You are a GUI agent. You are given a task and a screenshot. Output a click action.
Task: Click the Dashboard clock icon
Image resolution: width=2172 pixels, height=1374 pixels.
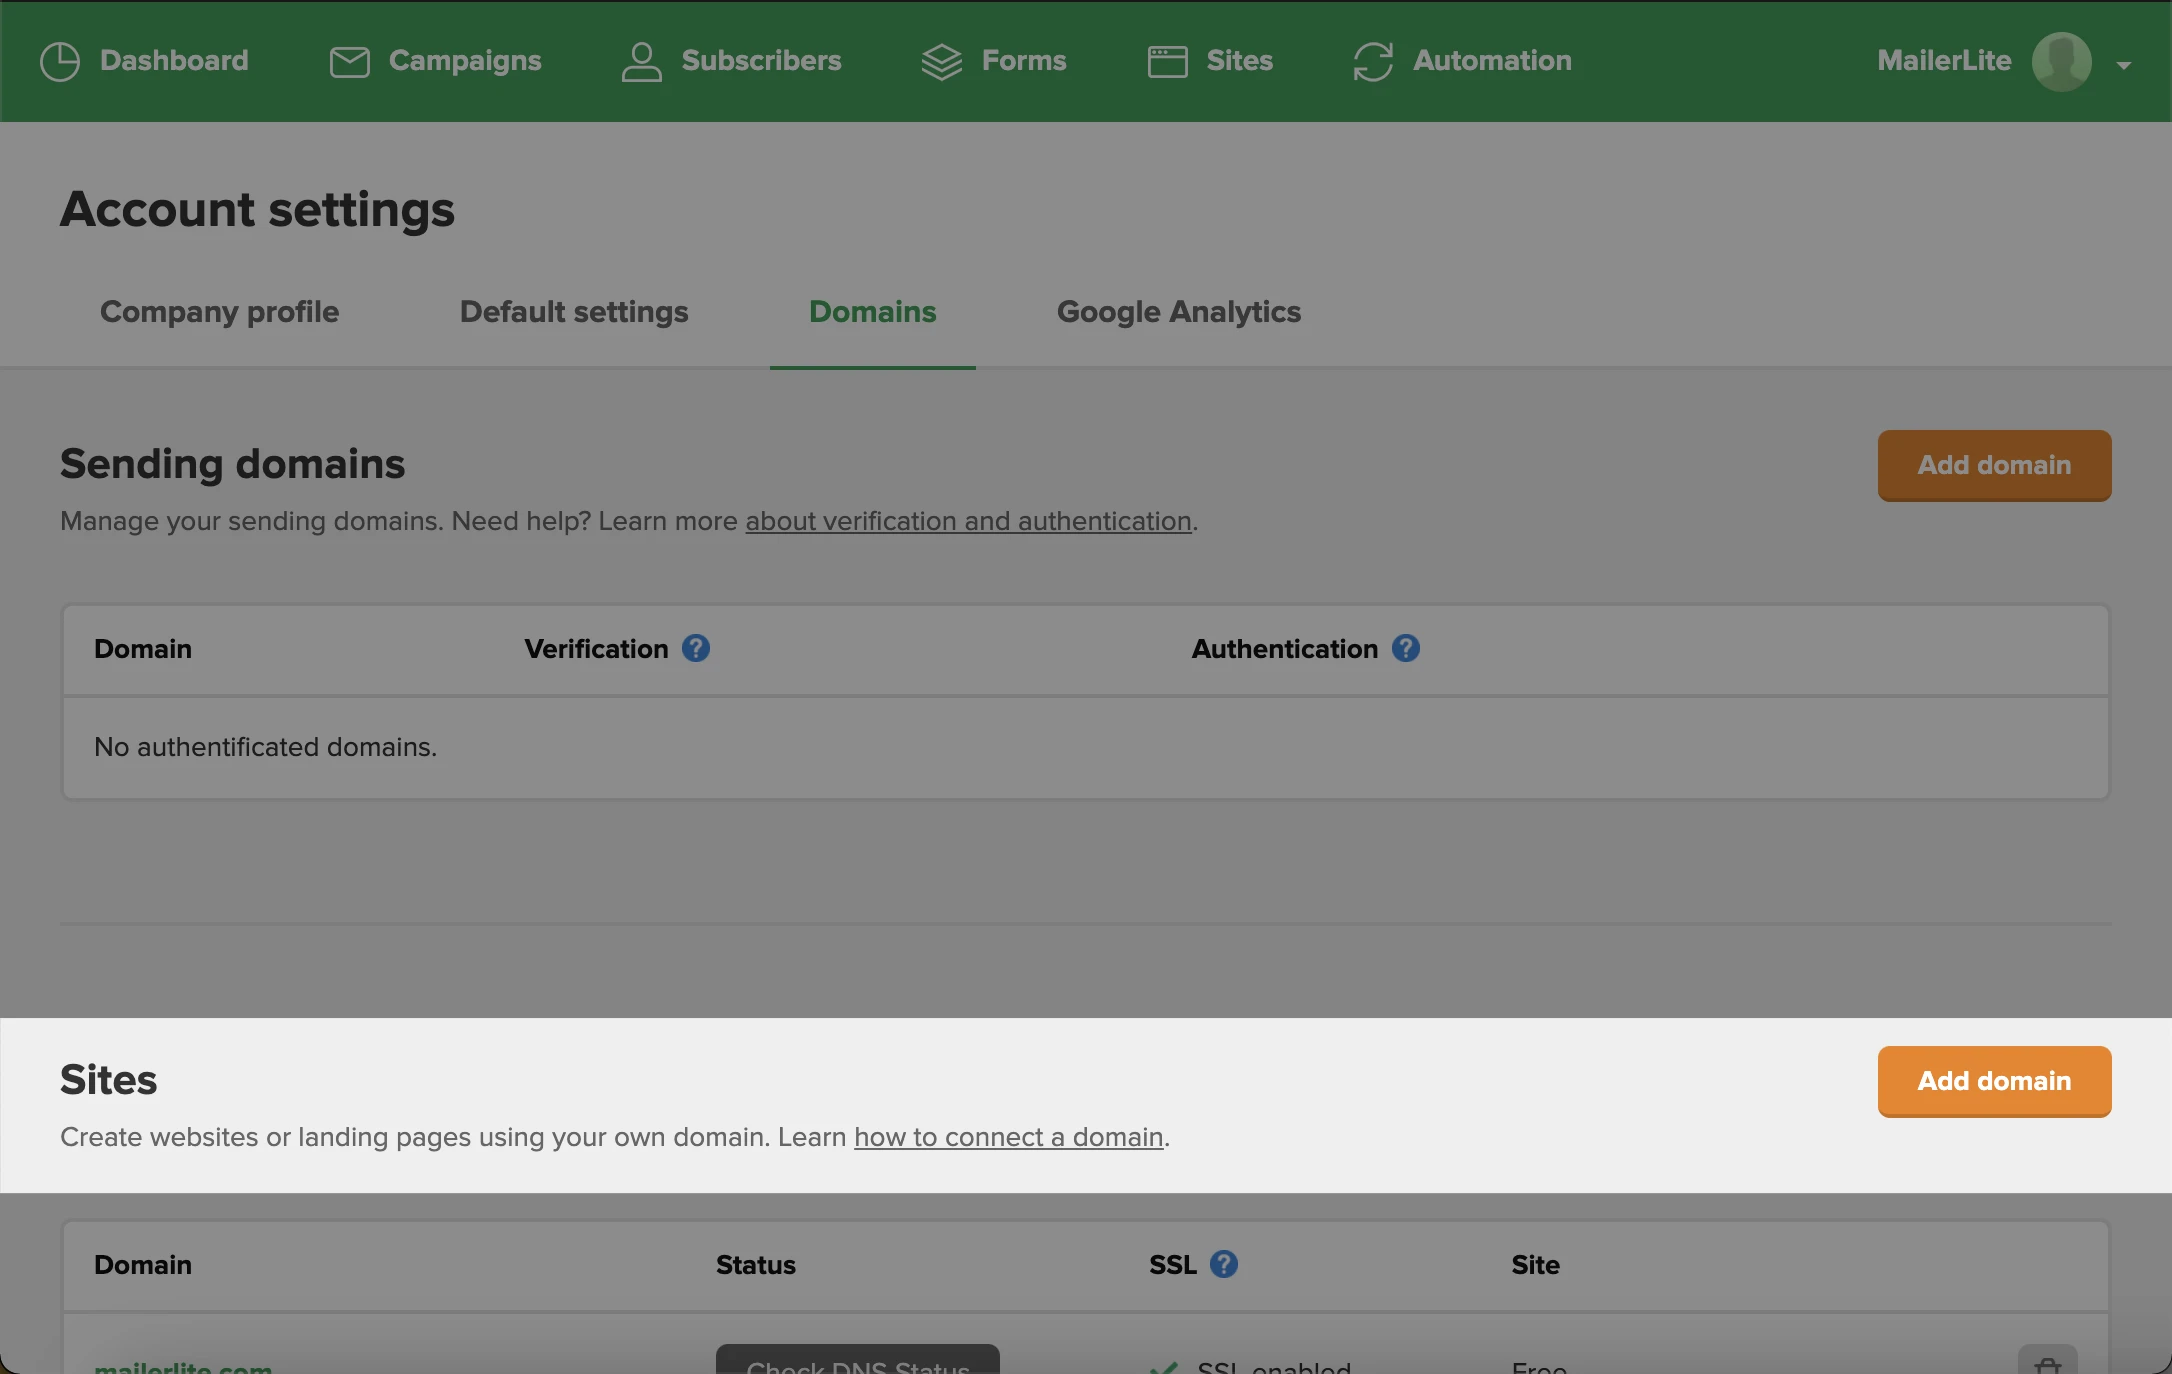click(60, 61)
